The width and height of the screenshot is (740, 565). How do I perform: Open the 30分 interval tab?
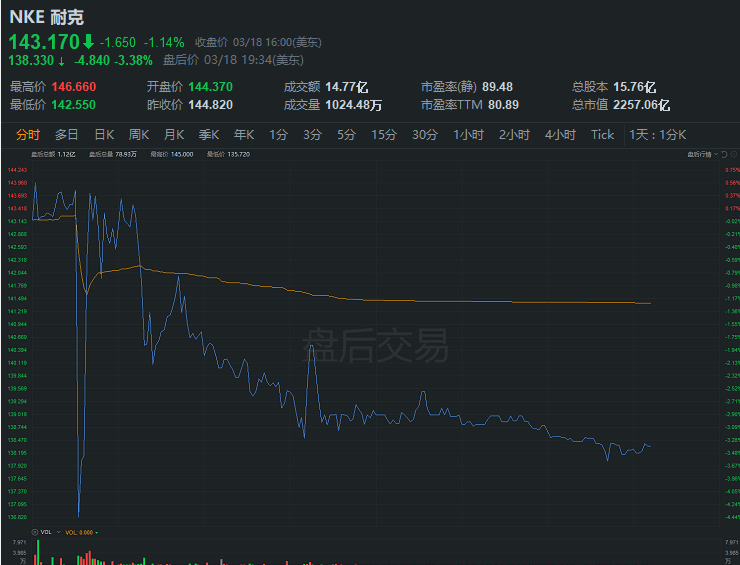pos(425,135)
